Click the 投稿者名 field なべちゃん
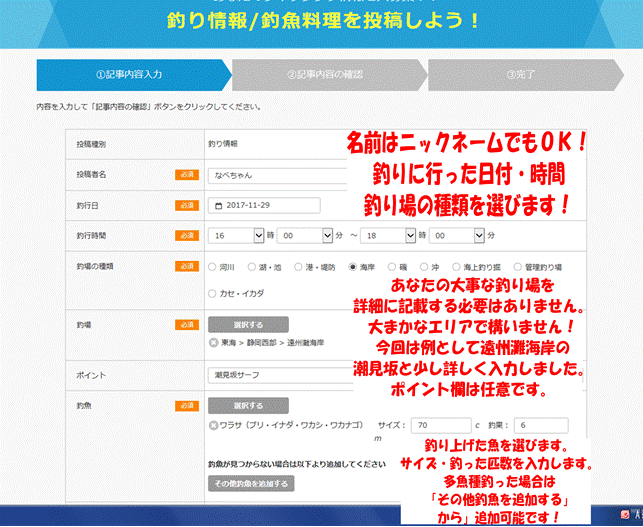This screenshot has height=527, width=643. [278, 176]
